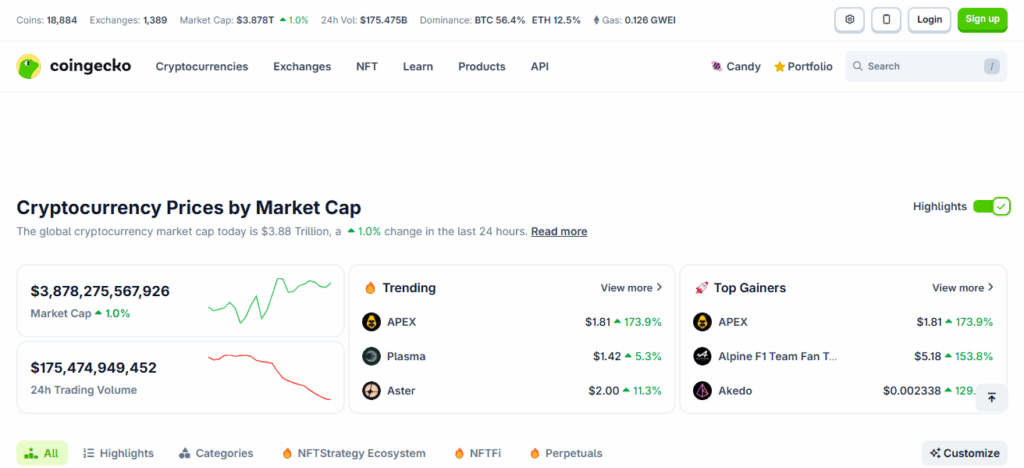
Task: Focus the Search input field
Action: (x=915, y=67)
